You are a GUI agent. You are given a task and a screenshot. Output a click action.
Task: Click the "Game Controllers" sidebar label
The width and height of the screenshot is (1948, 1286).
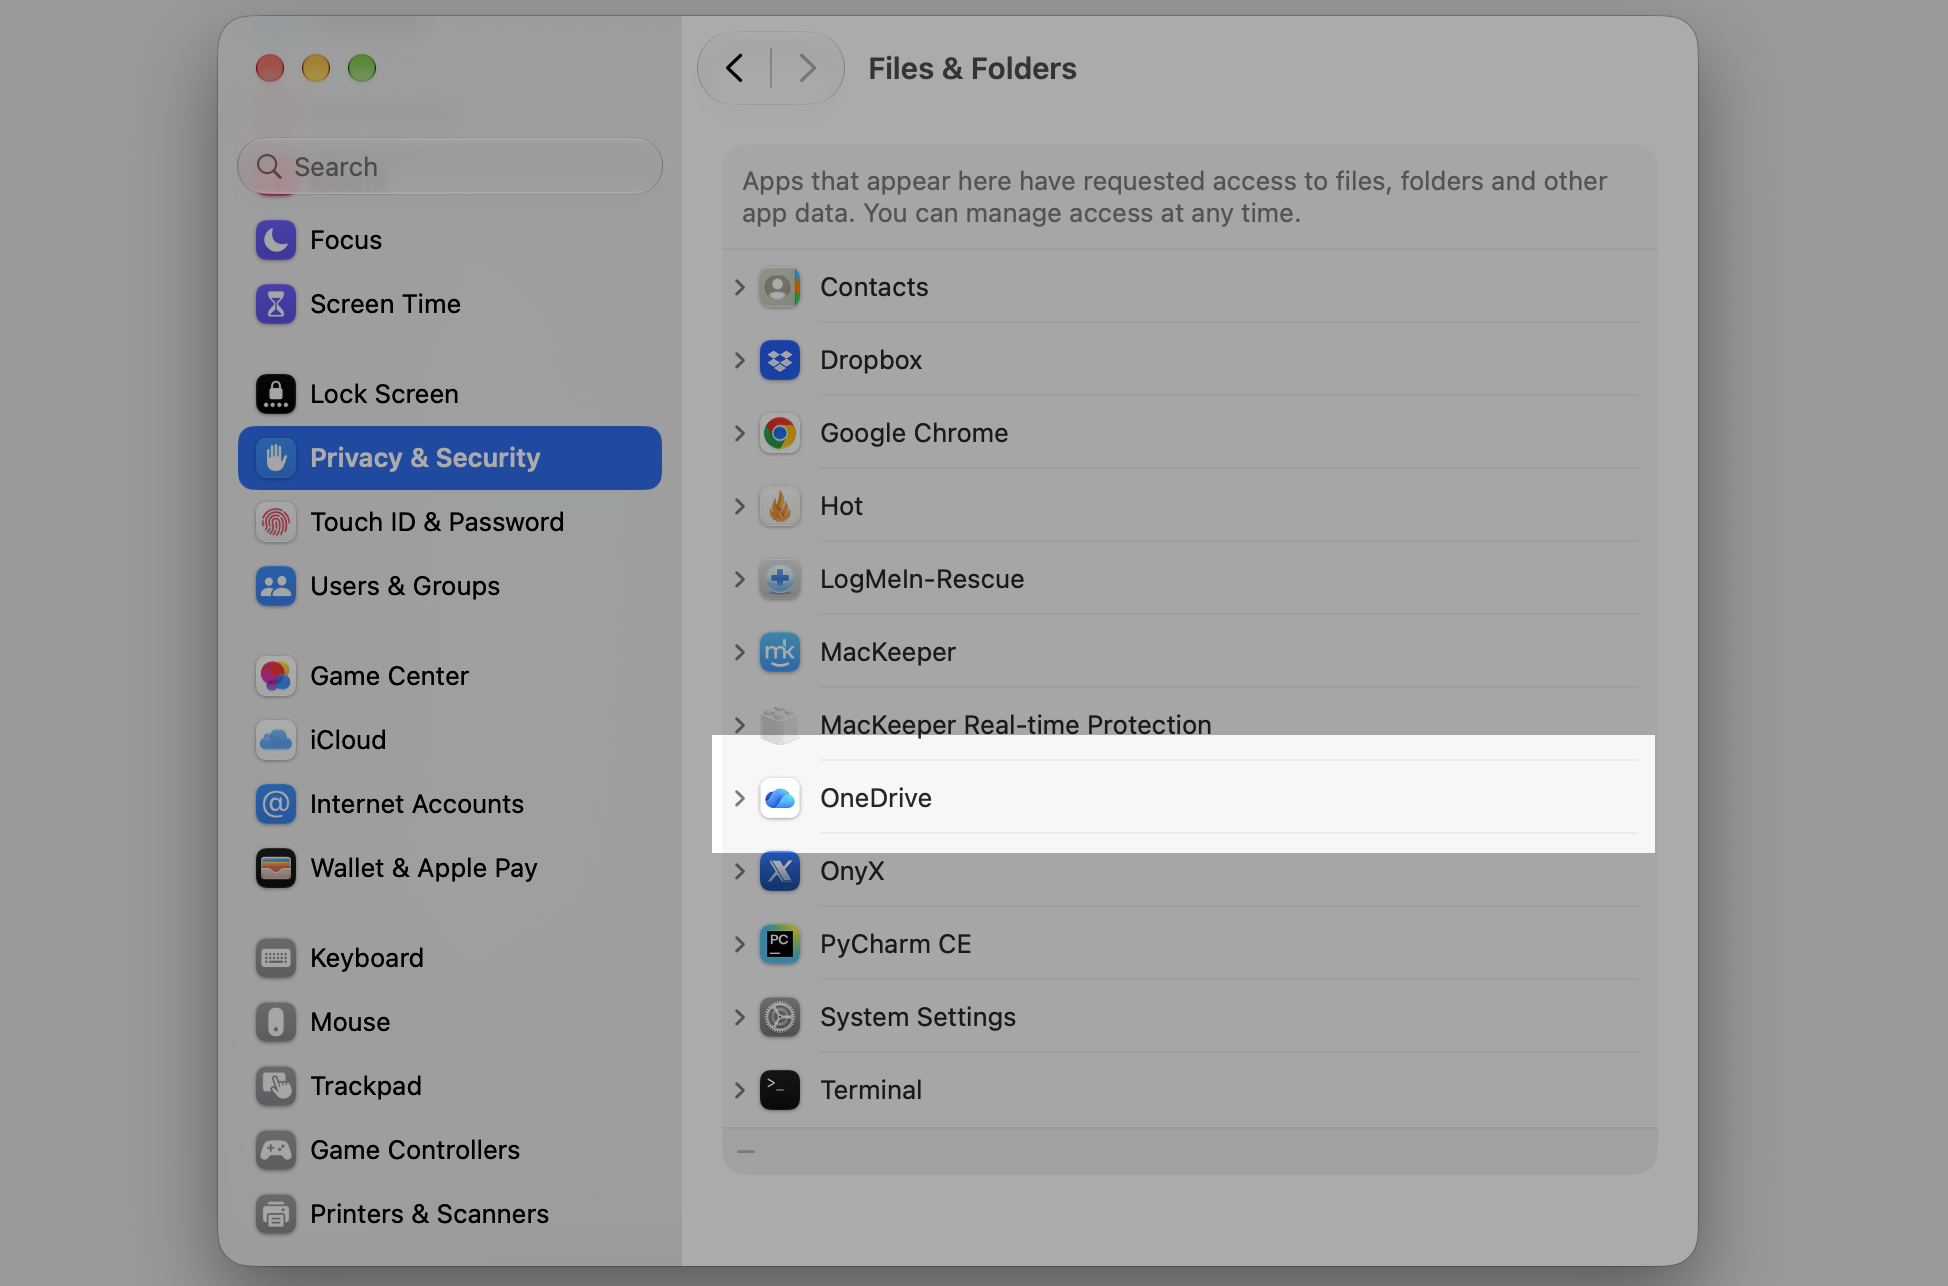coord(415,1150)
